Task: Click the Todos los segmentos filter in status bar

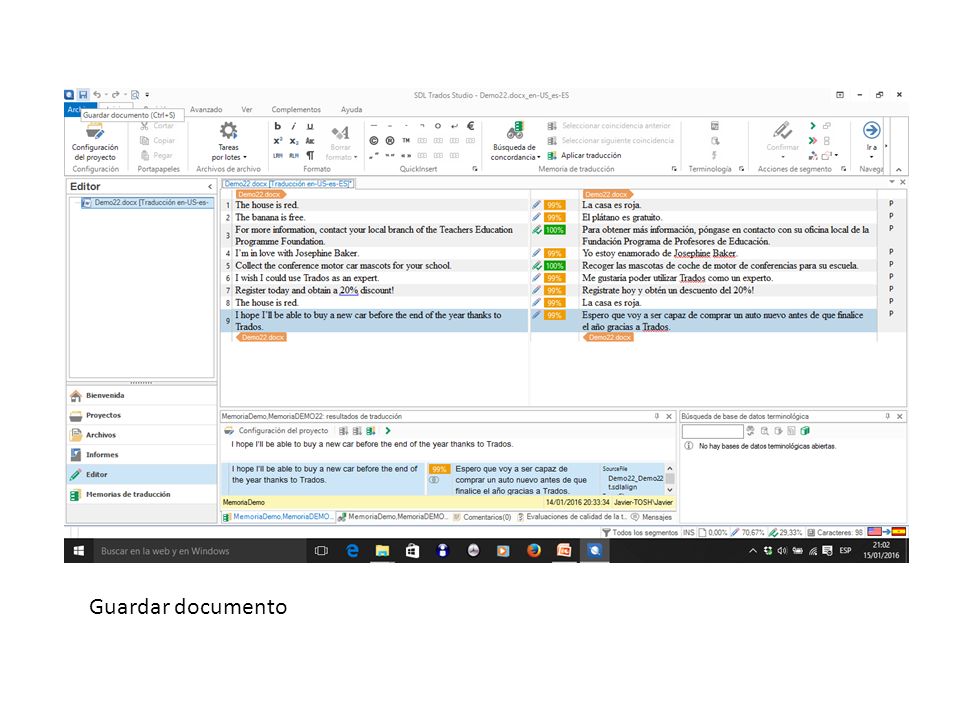Action: [640, 533]
